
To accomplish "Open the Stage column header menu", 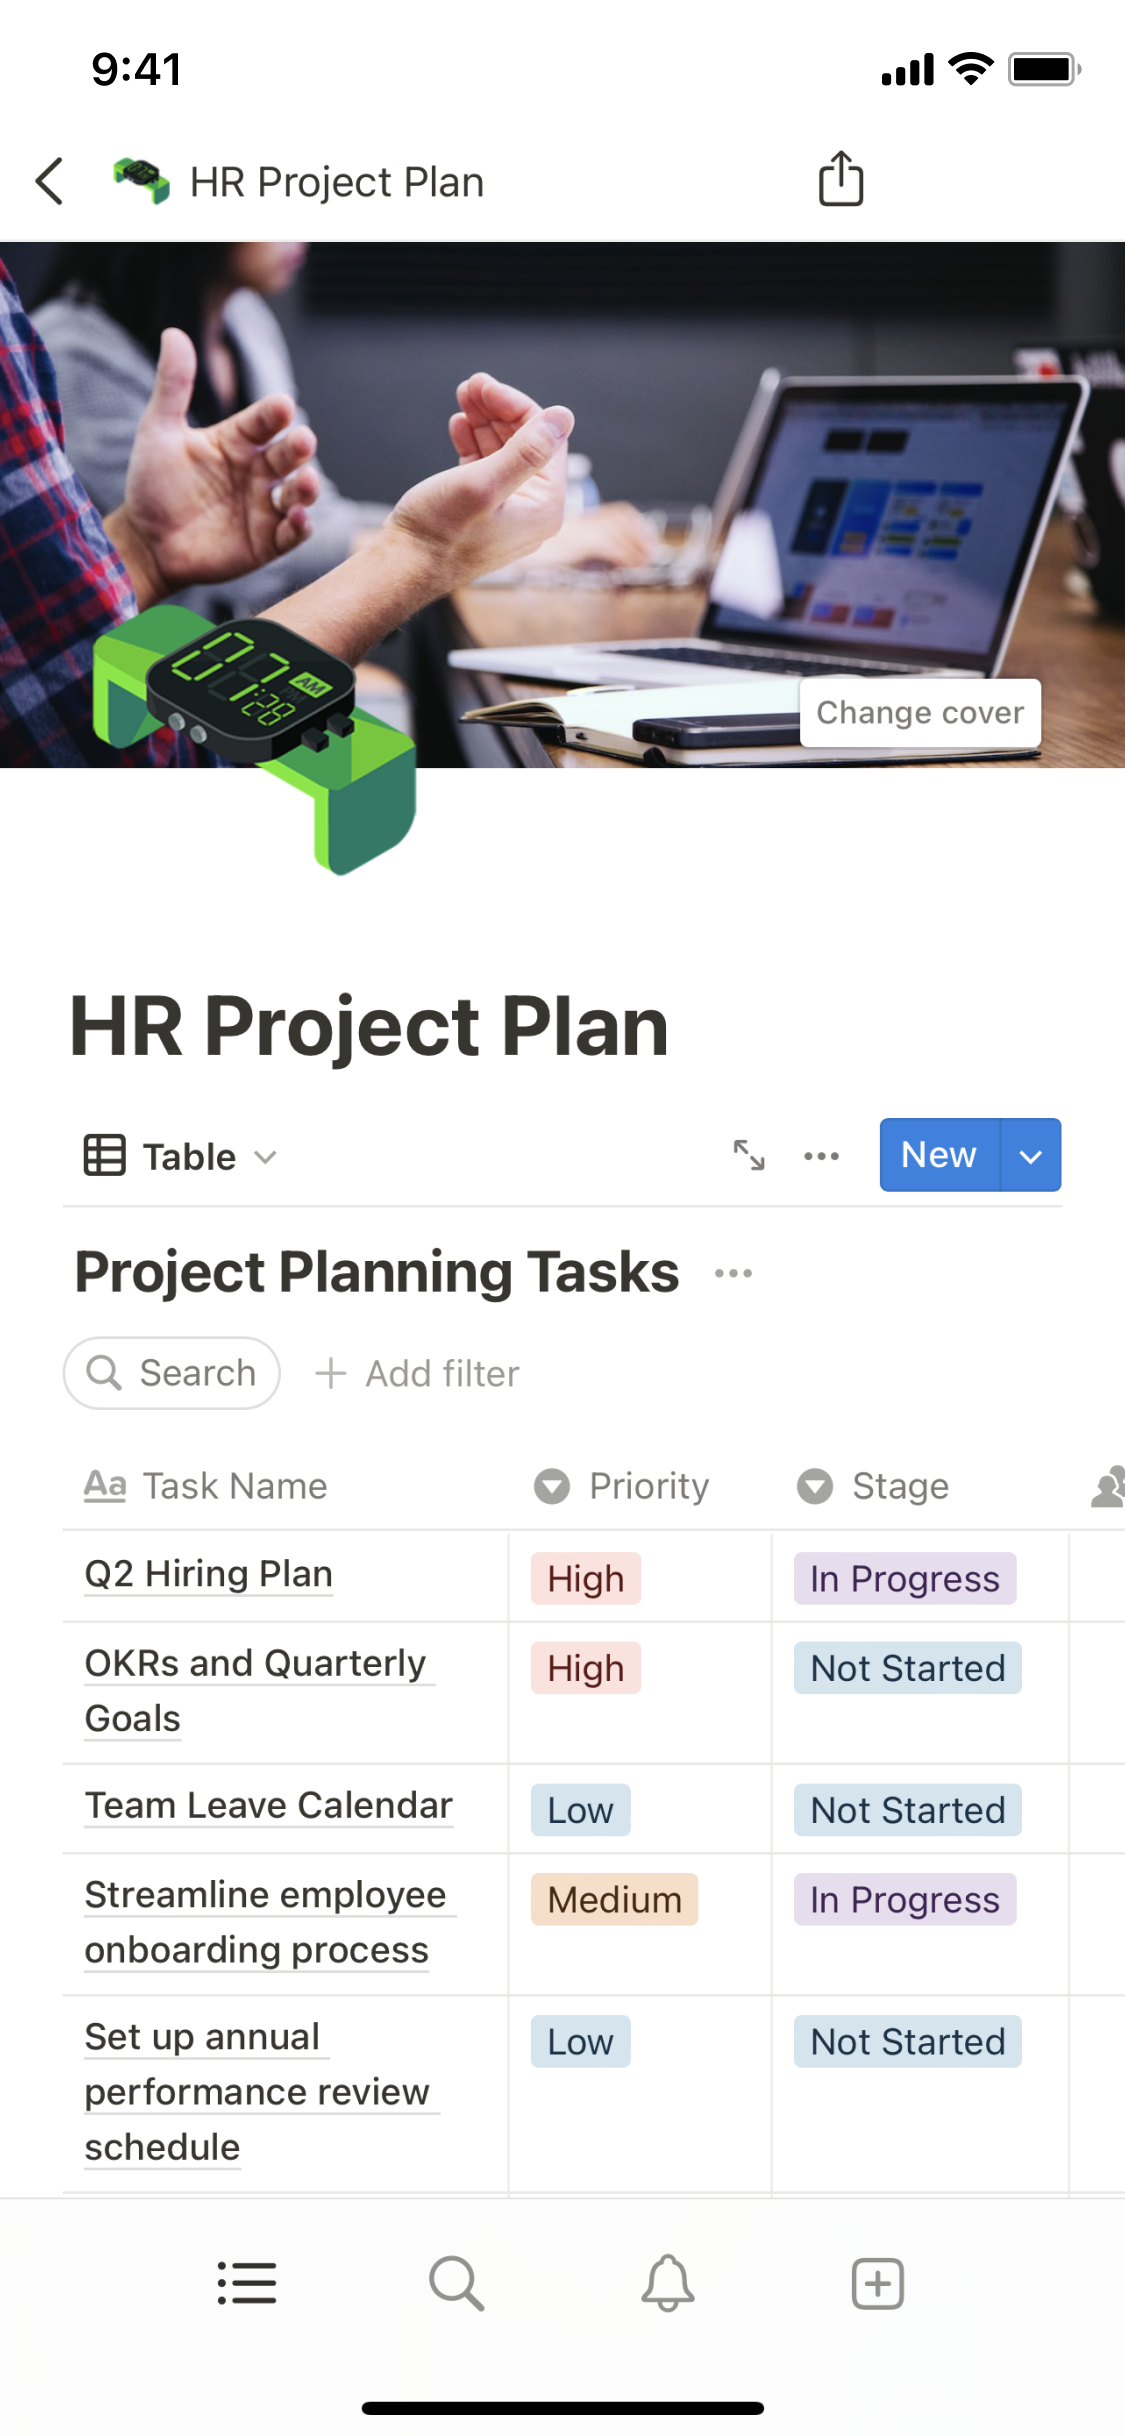I will click(x=874, y=1486).
